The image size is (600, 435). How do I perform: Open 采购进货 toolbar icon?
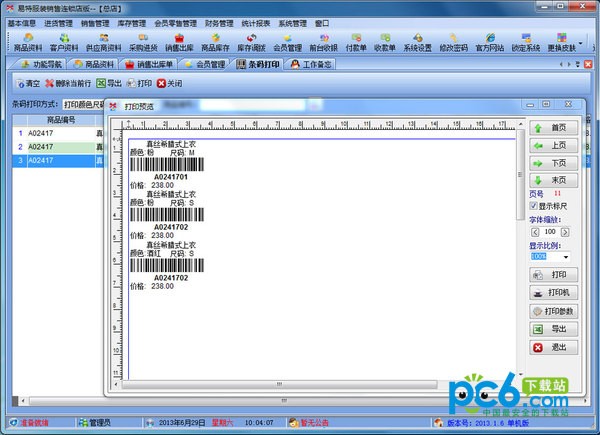(143, 42)
